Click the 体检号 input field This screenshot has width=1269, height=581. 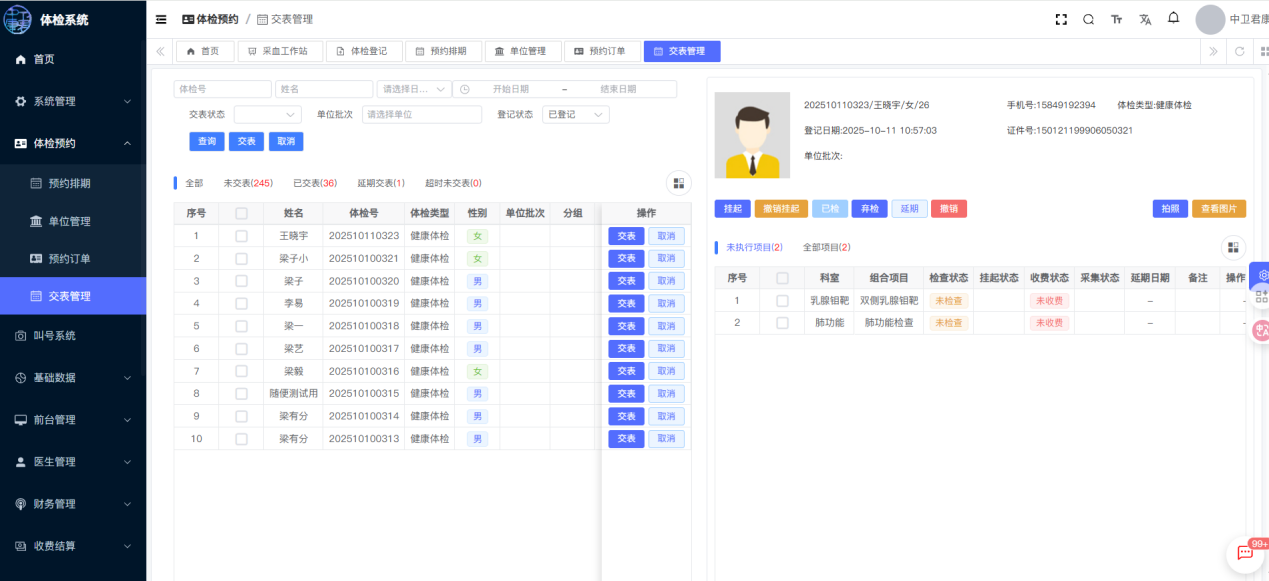click(222, 89)
